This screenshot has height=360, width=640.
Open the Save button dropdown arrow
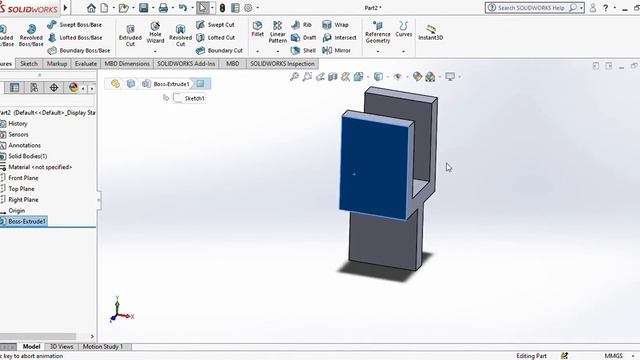point(153,8)
